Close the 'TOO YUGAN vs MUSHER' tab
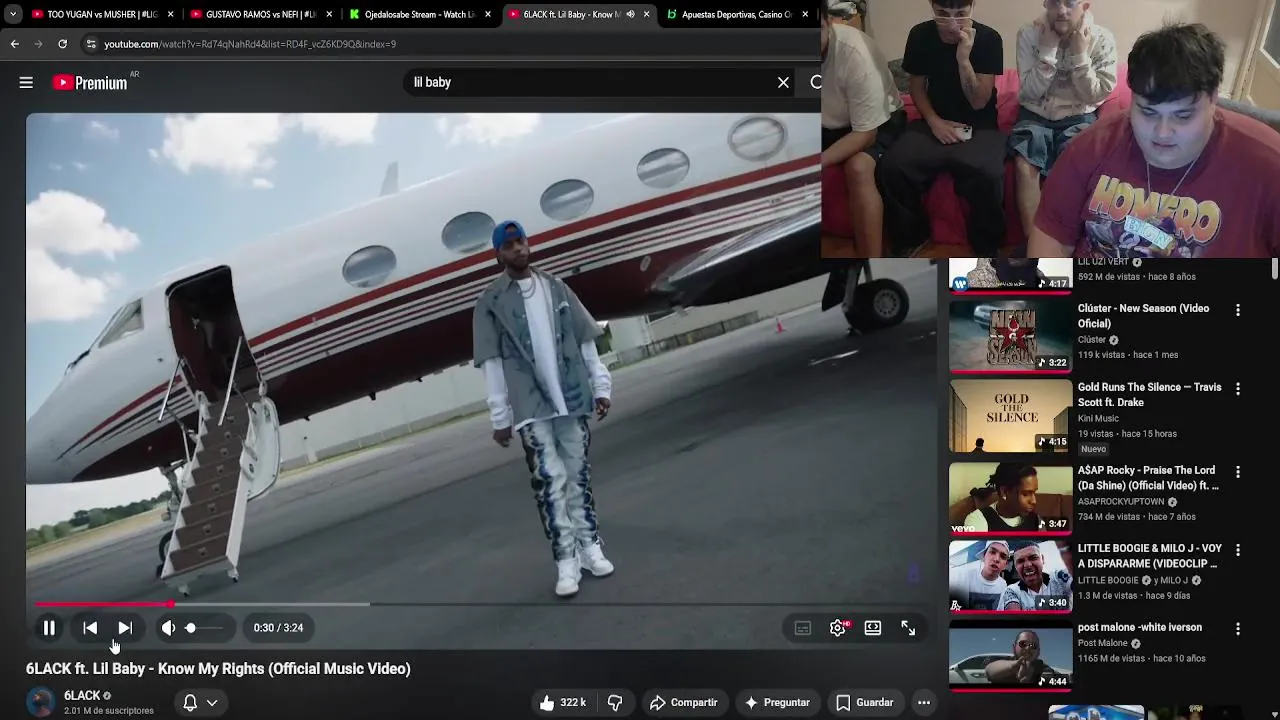Image resolution: width=1280 pixels, height=720 pixels. (x=170, y=15)
